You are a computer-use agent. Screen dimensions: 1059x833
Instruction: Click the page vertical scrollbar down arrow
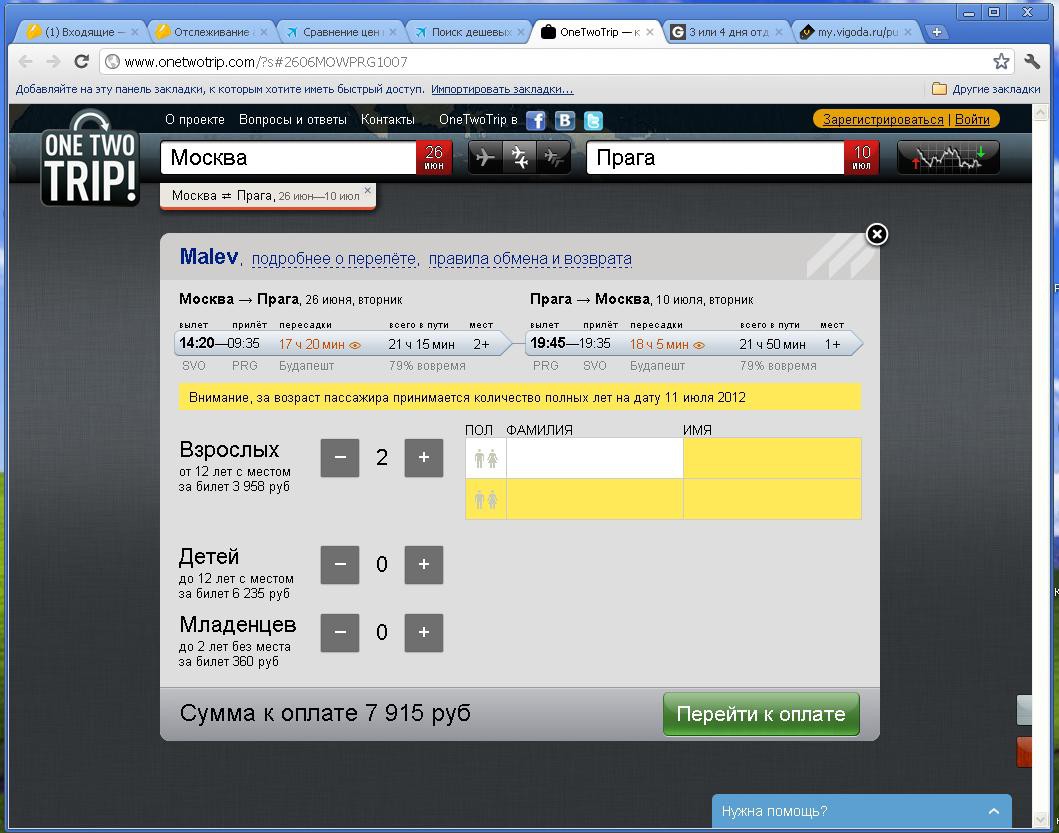(x=1040, y=819)
